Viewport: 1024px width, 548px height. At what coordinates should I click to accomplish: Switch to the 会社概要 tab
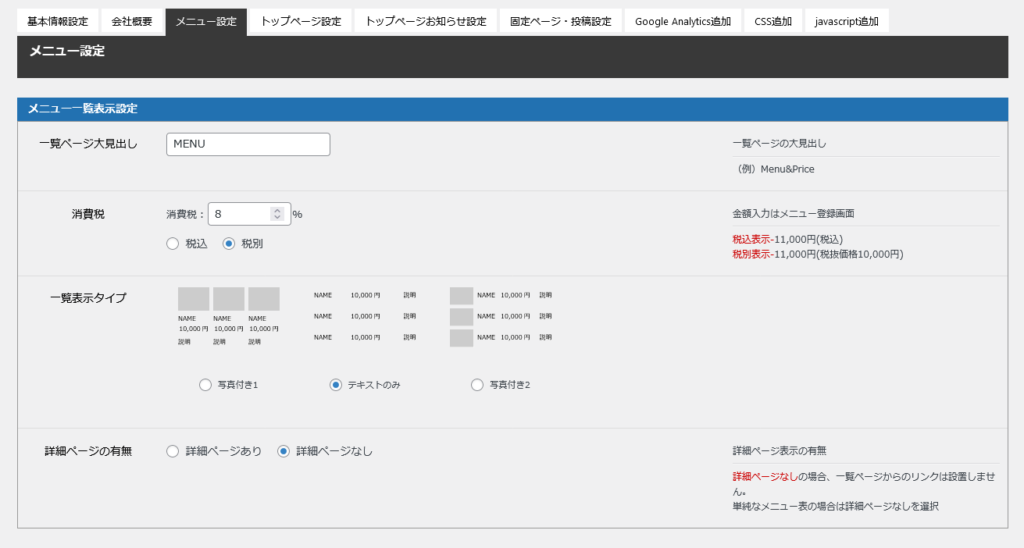coord(132,21)
